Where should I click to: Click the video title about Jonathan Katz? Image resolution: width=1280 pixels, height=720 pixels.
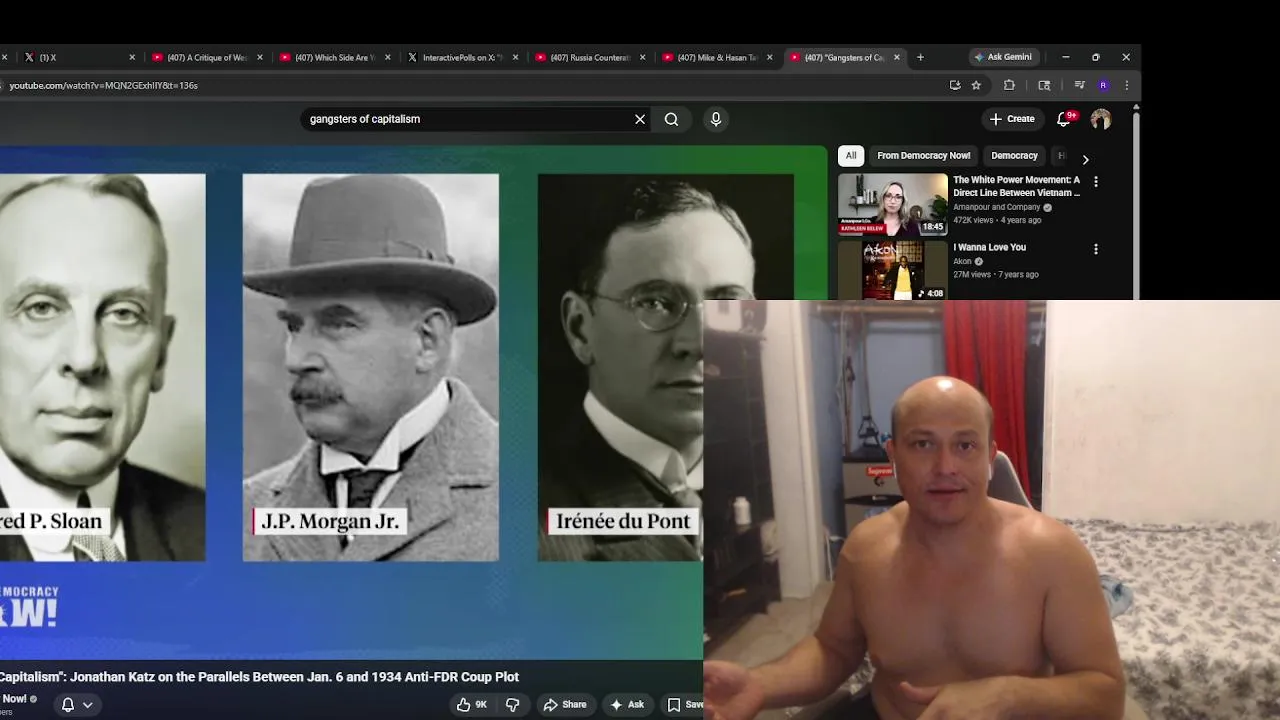[x=260, y=677]
